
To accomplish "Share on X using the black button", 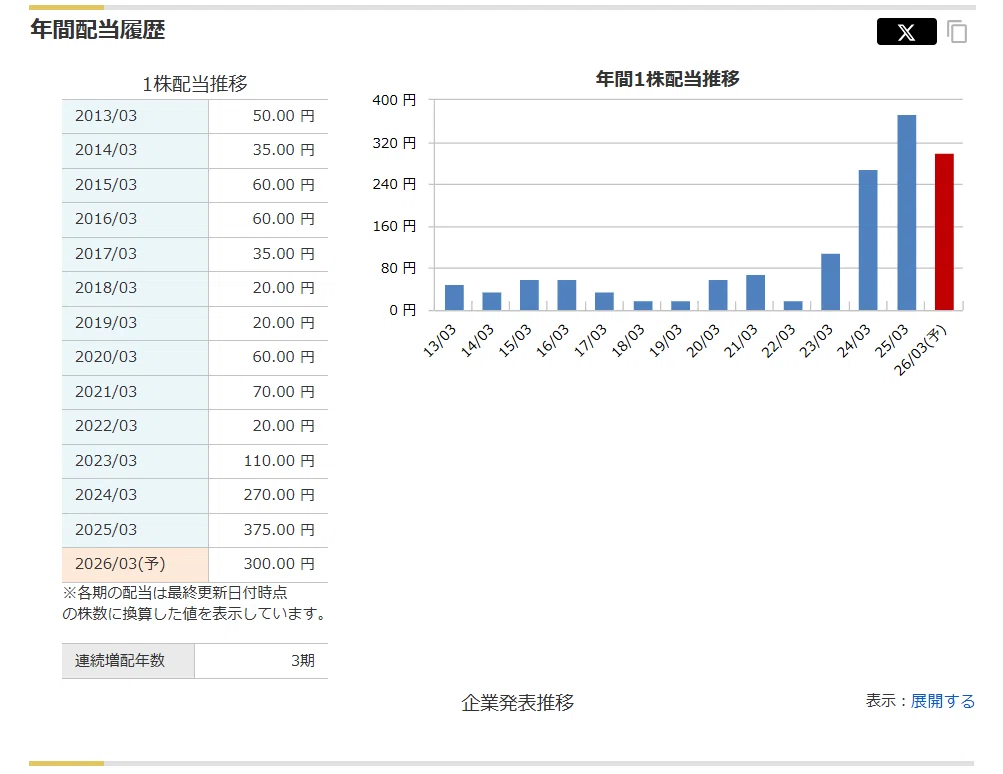I will pyautogui.click(x=906, y=31).
